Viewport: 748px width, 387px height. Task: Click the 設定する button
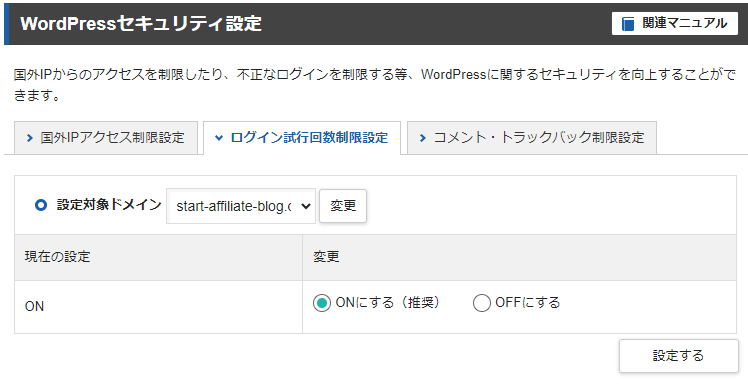678,356
